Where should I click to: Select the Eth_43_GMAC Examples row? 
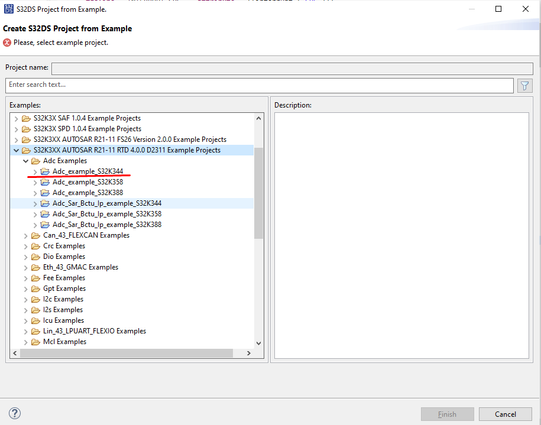tap(80, 267)
